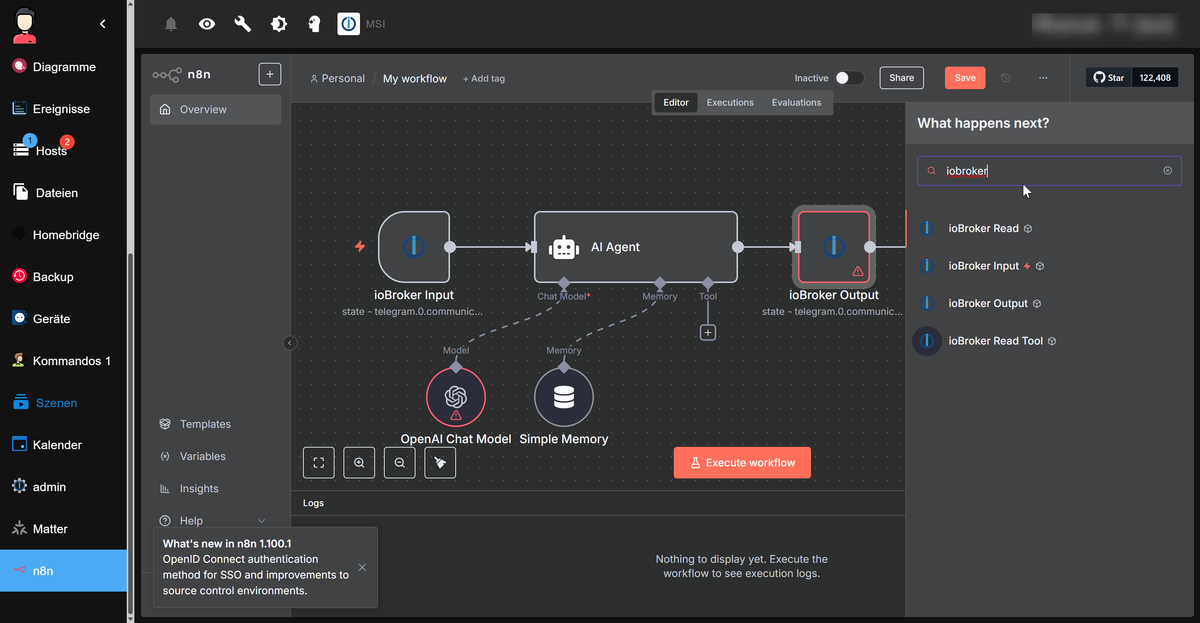Screen dimensions: 1200x623
Task: Switch to the Evaluations tab
Action: coord(796,103)
